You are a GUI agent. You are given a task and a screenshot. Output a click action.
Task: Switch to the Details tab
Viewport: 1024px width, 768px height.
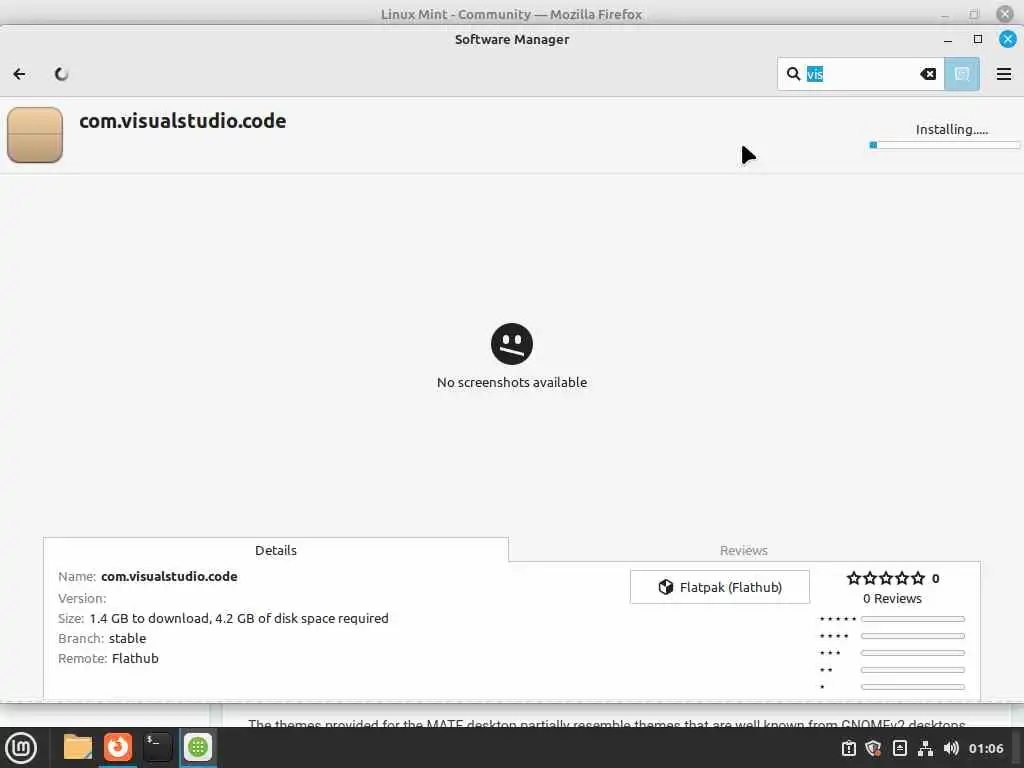click(276, 550)
